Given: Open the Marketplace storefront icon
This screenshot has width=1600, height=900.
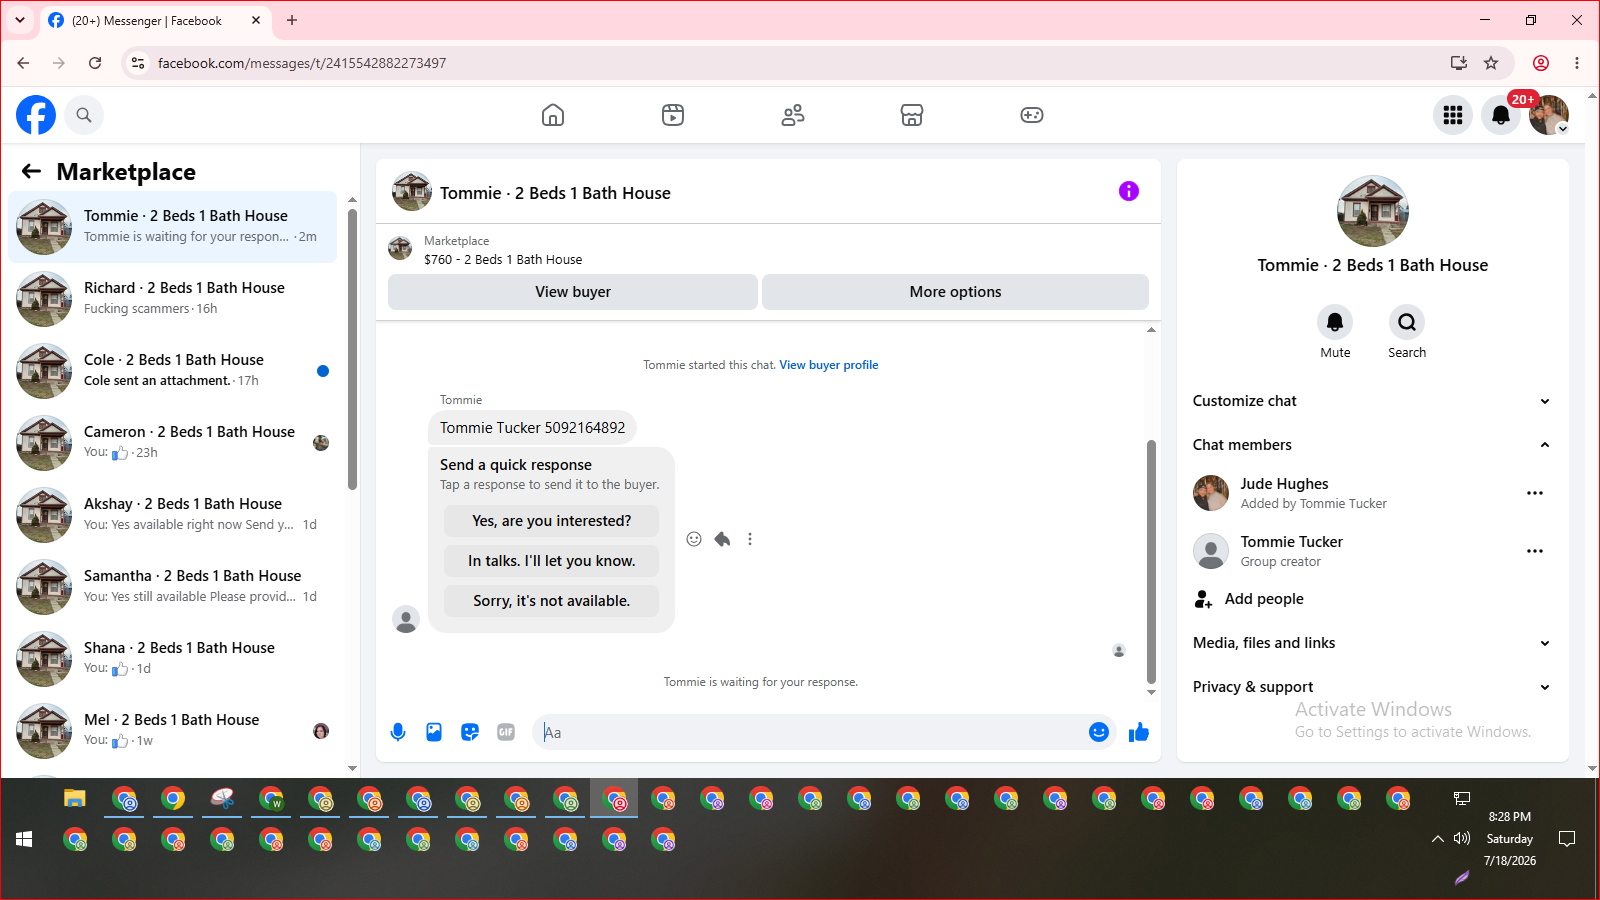Looking at the screenshot, I should pos(912,115).
